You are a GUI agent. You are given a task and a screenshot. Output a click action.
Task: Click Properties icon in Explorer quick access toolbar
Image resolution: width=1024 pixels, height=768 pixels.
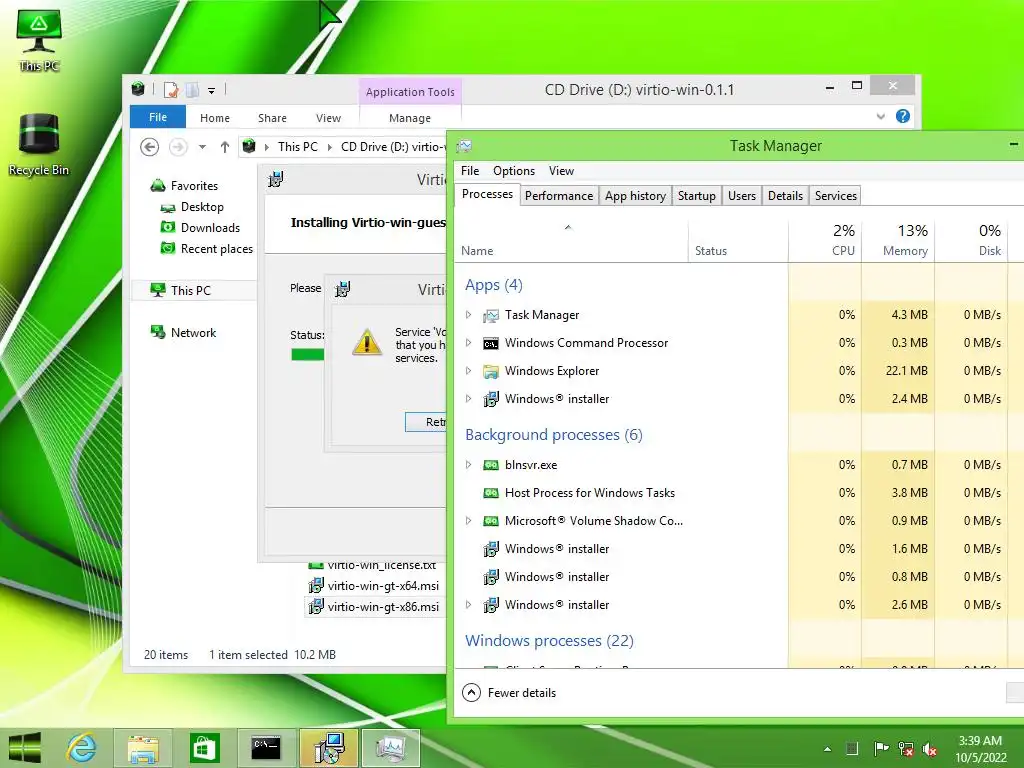[171, 90]
